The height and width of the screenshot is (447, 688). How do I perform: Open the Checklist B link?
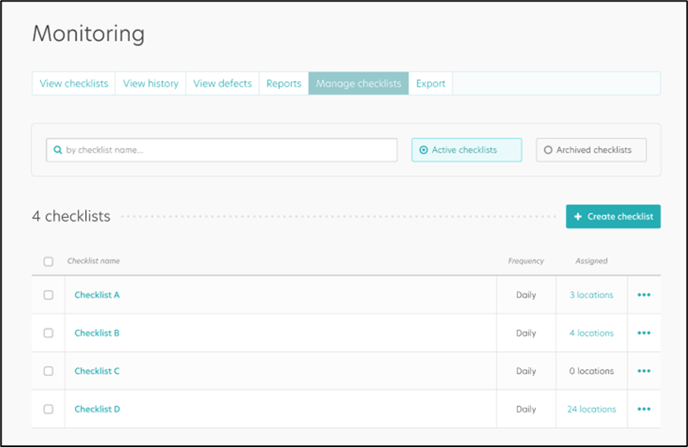97,333
